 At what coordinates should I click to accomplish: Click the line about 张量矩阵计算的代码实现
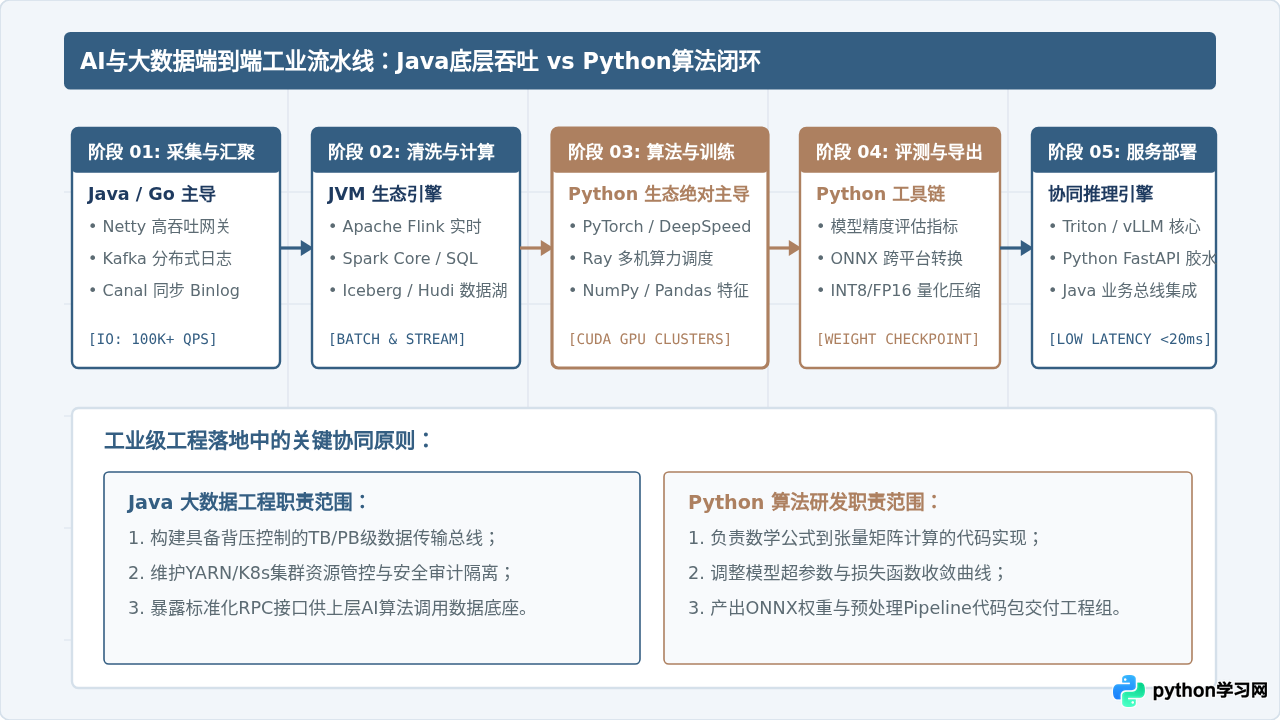tap(865, 538)
